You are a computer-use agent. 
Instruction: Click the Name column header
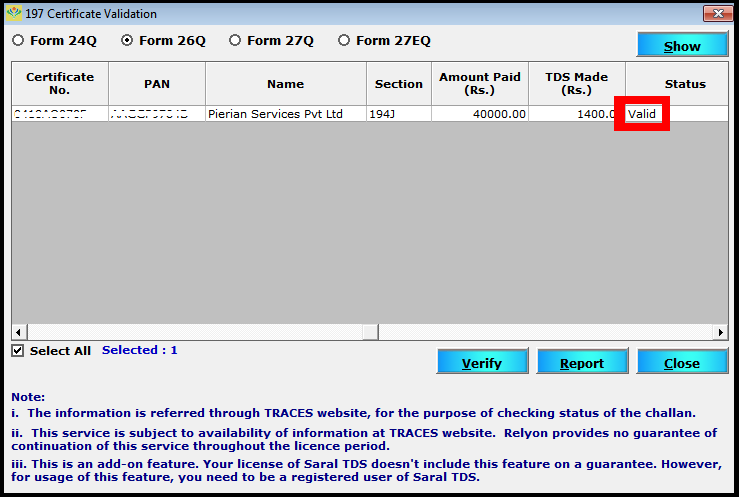286,83
